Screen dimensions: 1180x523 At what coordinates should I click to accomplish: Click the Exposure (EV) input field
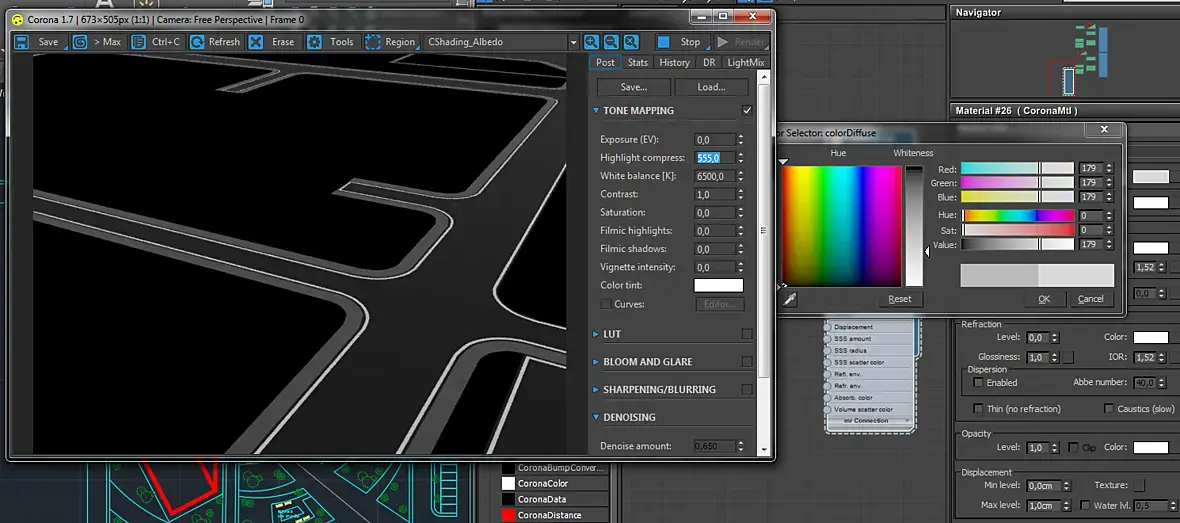click(714, 140)
